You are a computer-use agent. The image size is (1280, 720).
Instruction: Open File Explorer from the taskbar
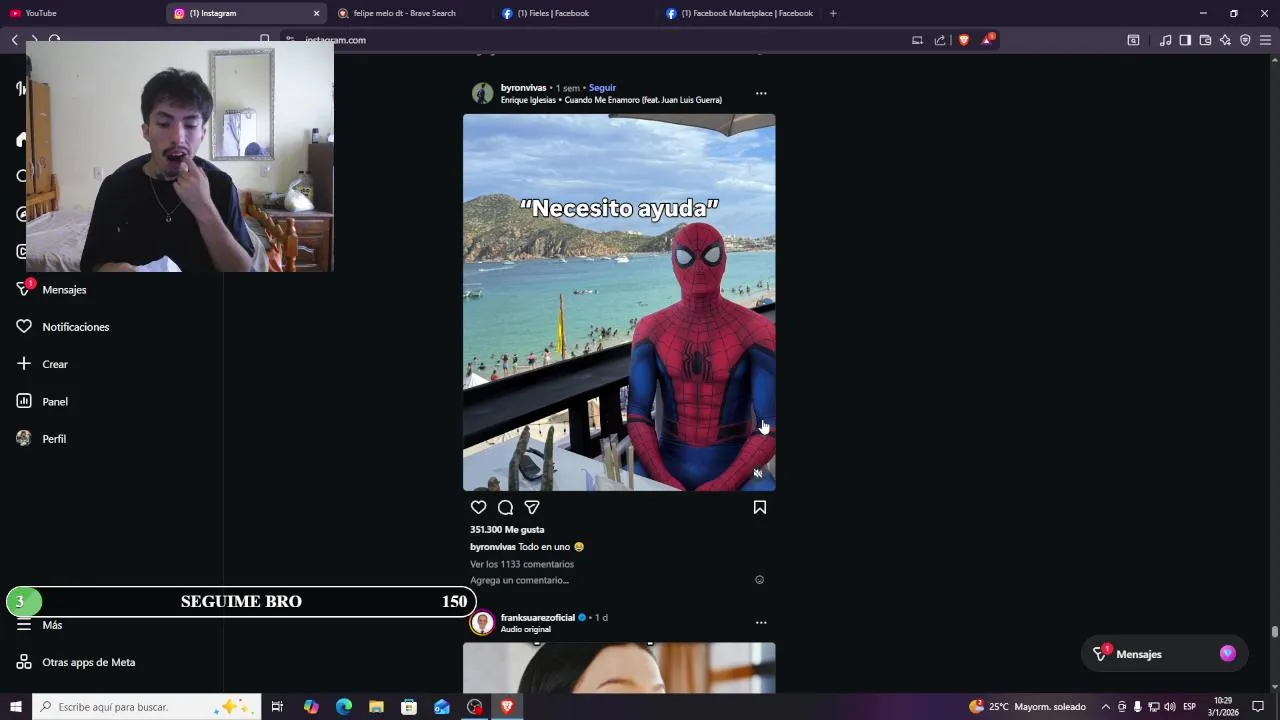point(376,707)
